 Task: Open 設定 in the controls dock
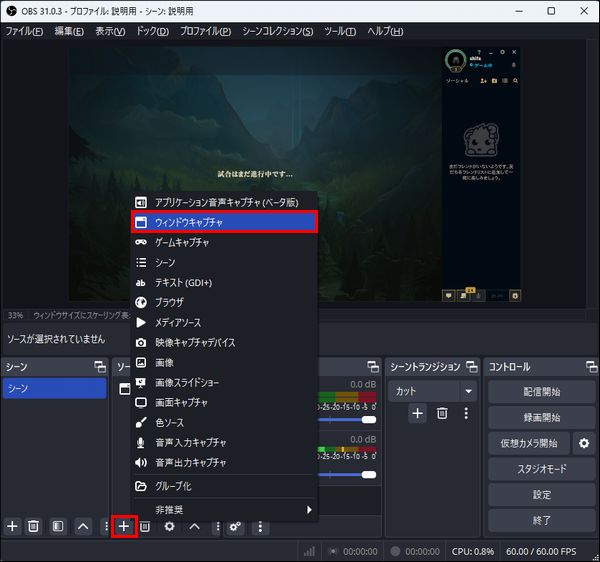(x=541, y=494)
